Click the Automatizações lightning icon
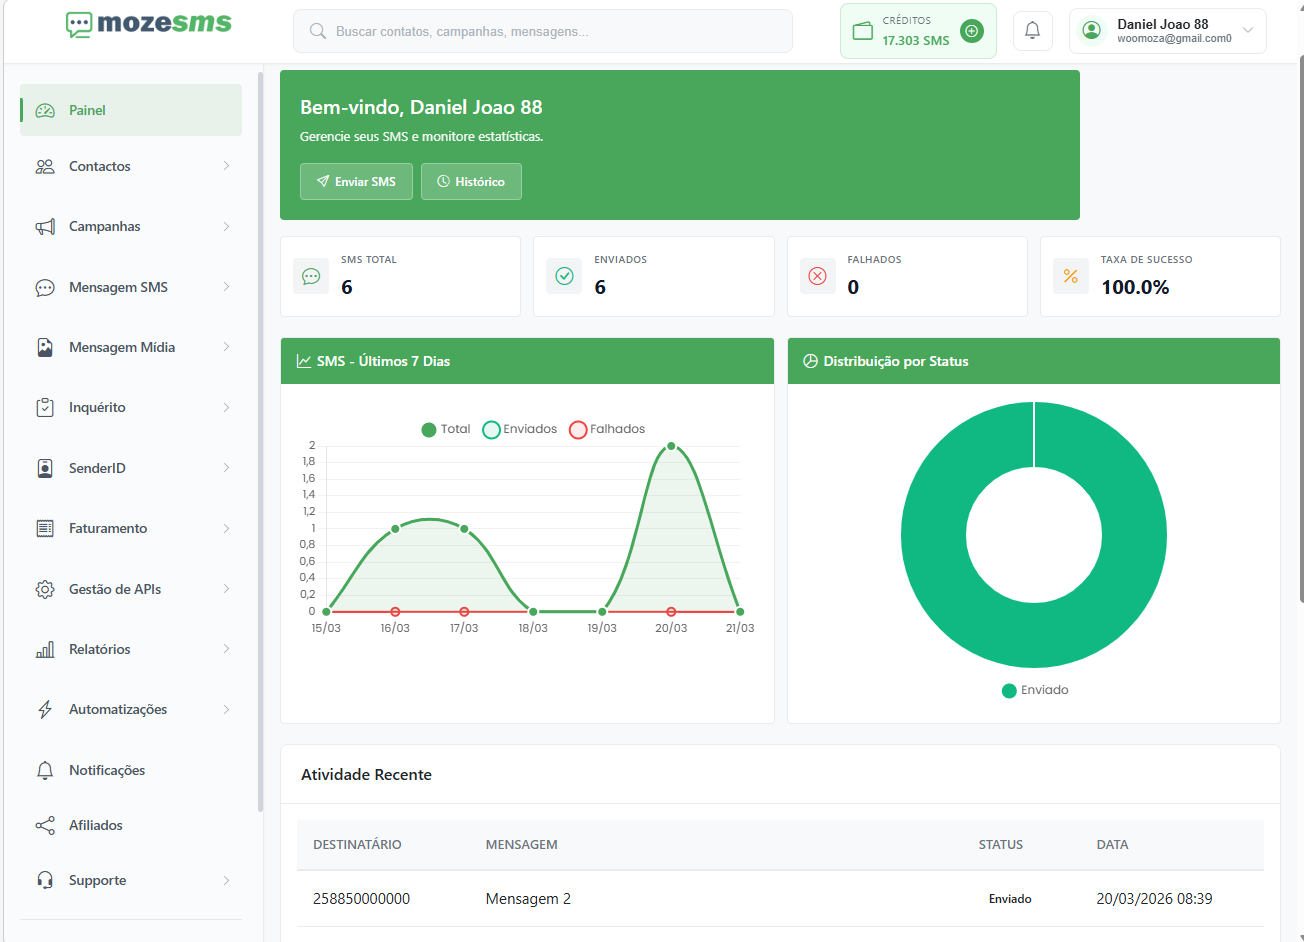Screen dimensions: 1304x942 (x=45, y=710)
